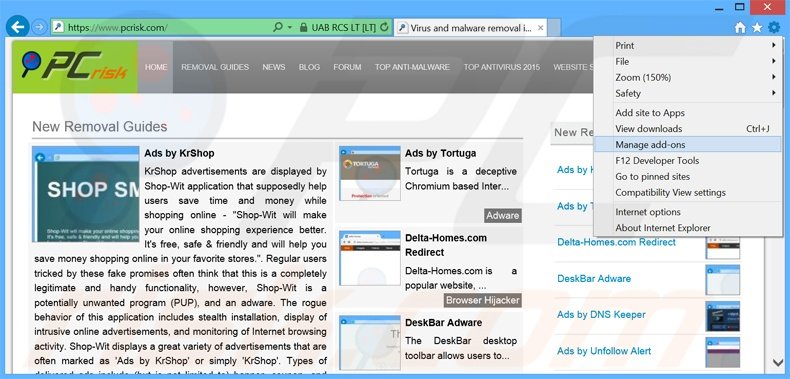790x379 pixels.
Task: Click the address bar URL field
Action: tap(161, 27)
